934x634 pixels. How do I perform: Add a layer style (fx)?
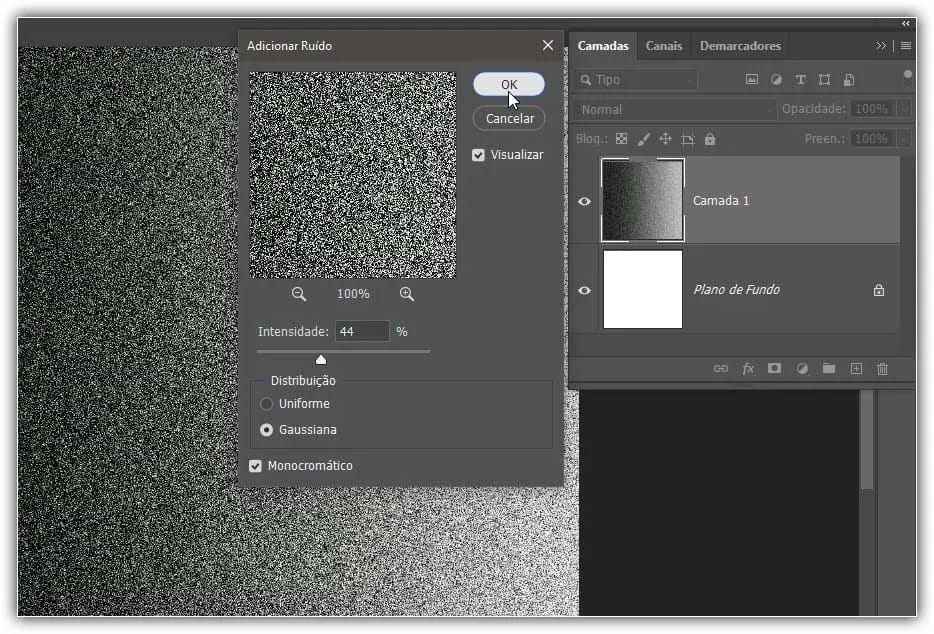[x=748, y=368]
